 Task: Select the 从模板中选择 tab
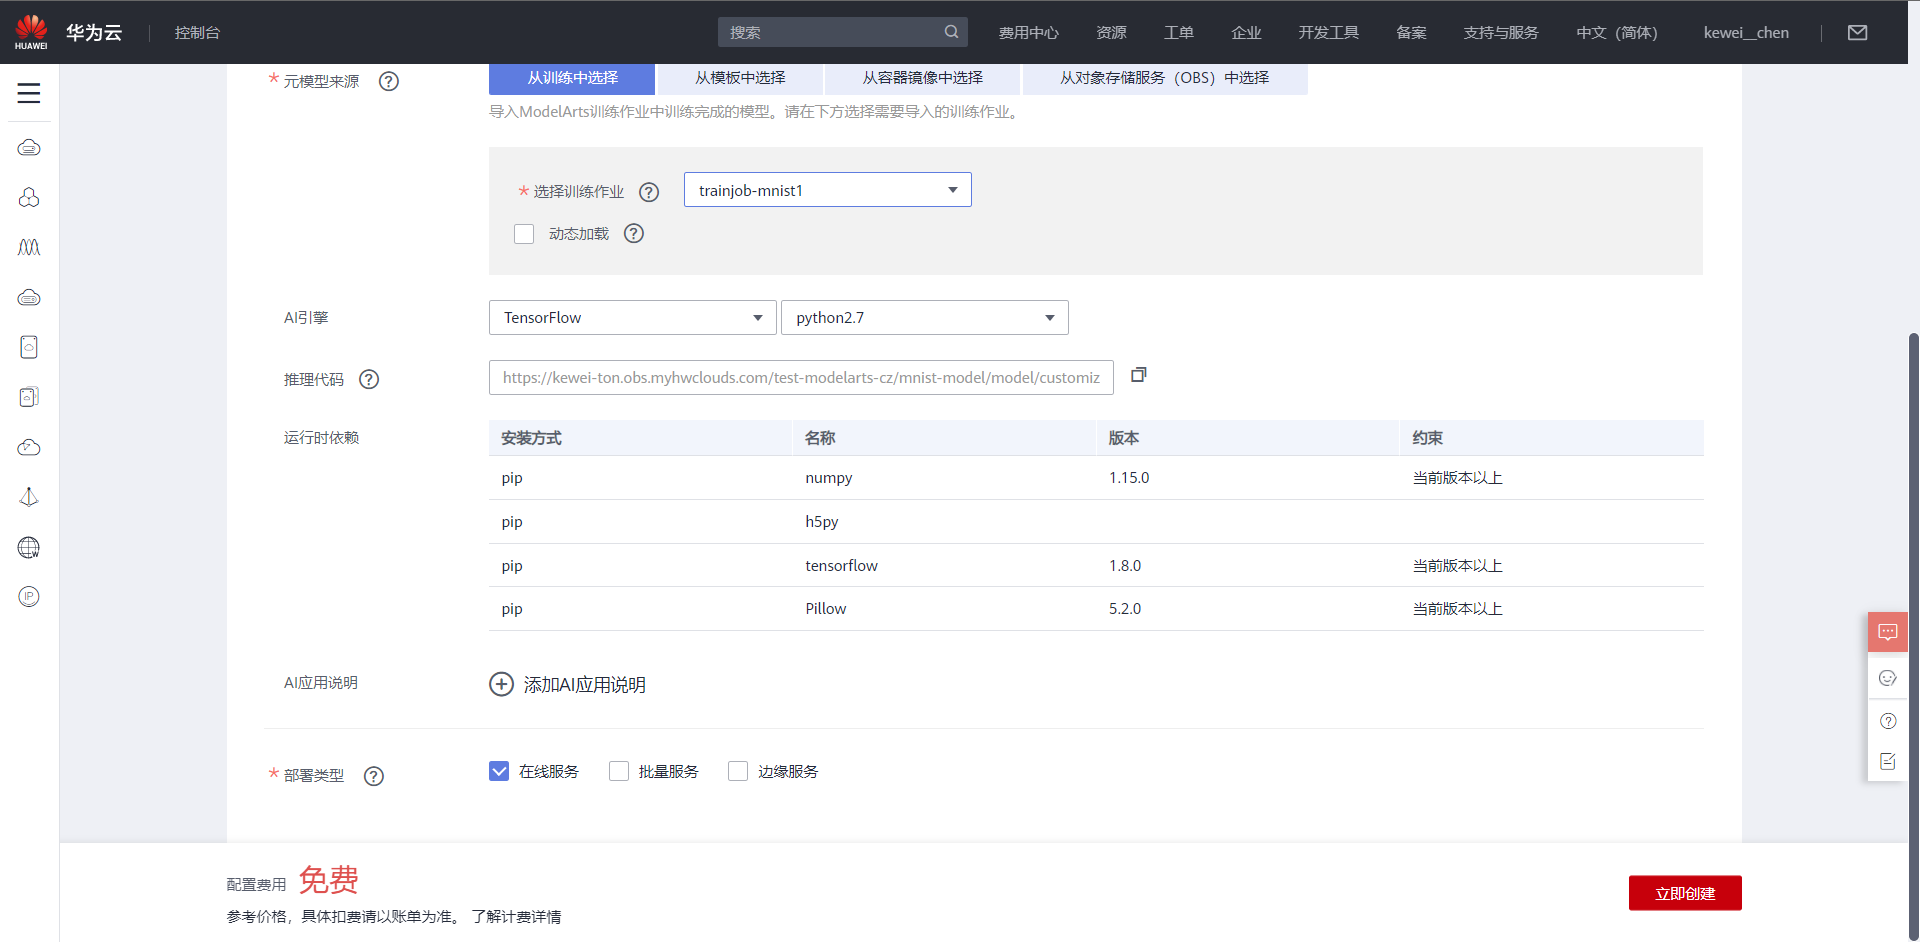click(x=740, y=78)
